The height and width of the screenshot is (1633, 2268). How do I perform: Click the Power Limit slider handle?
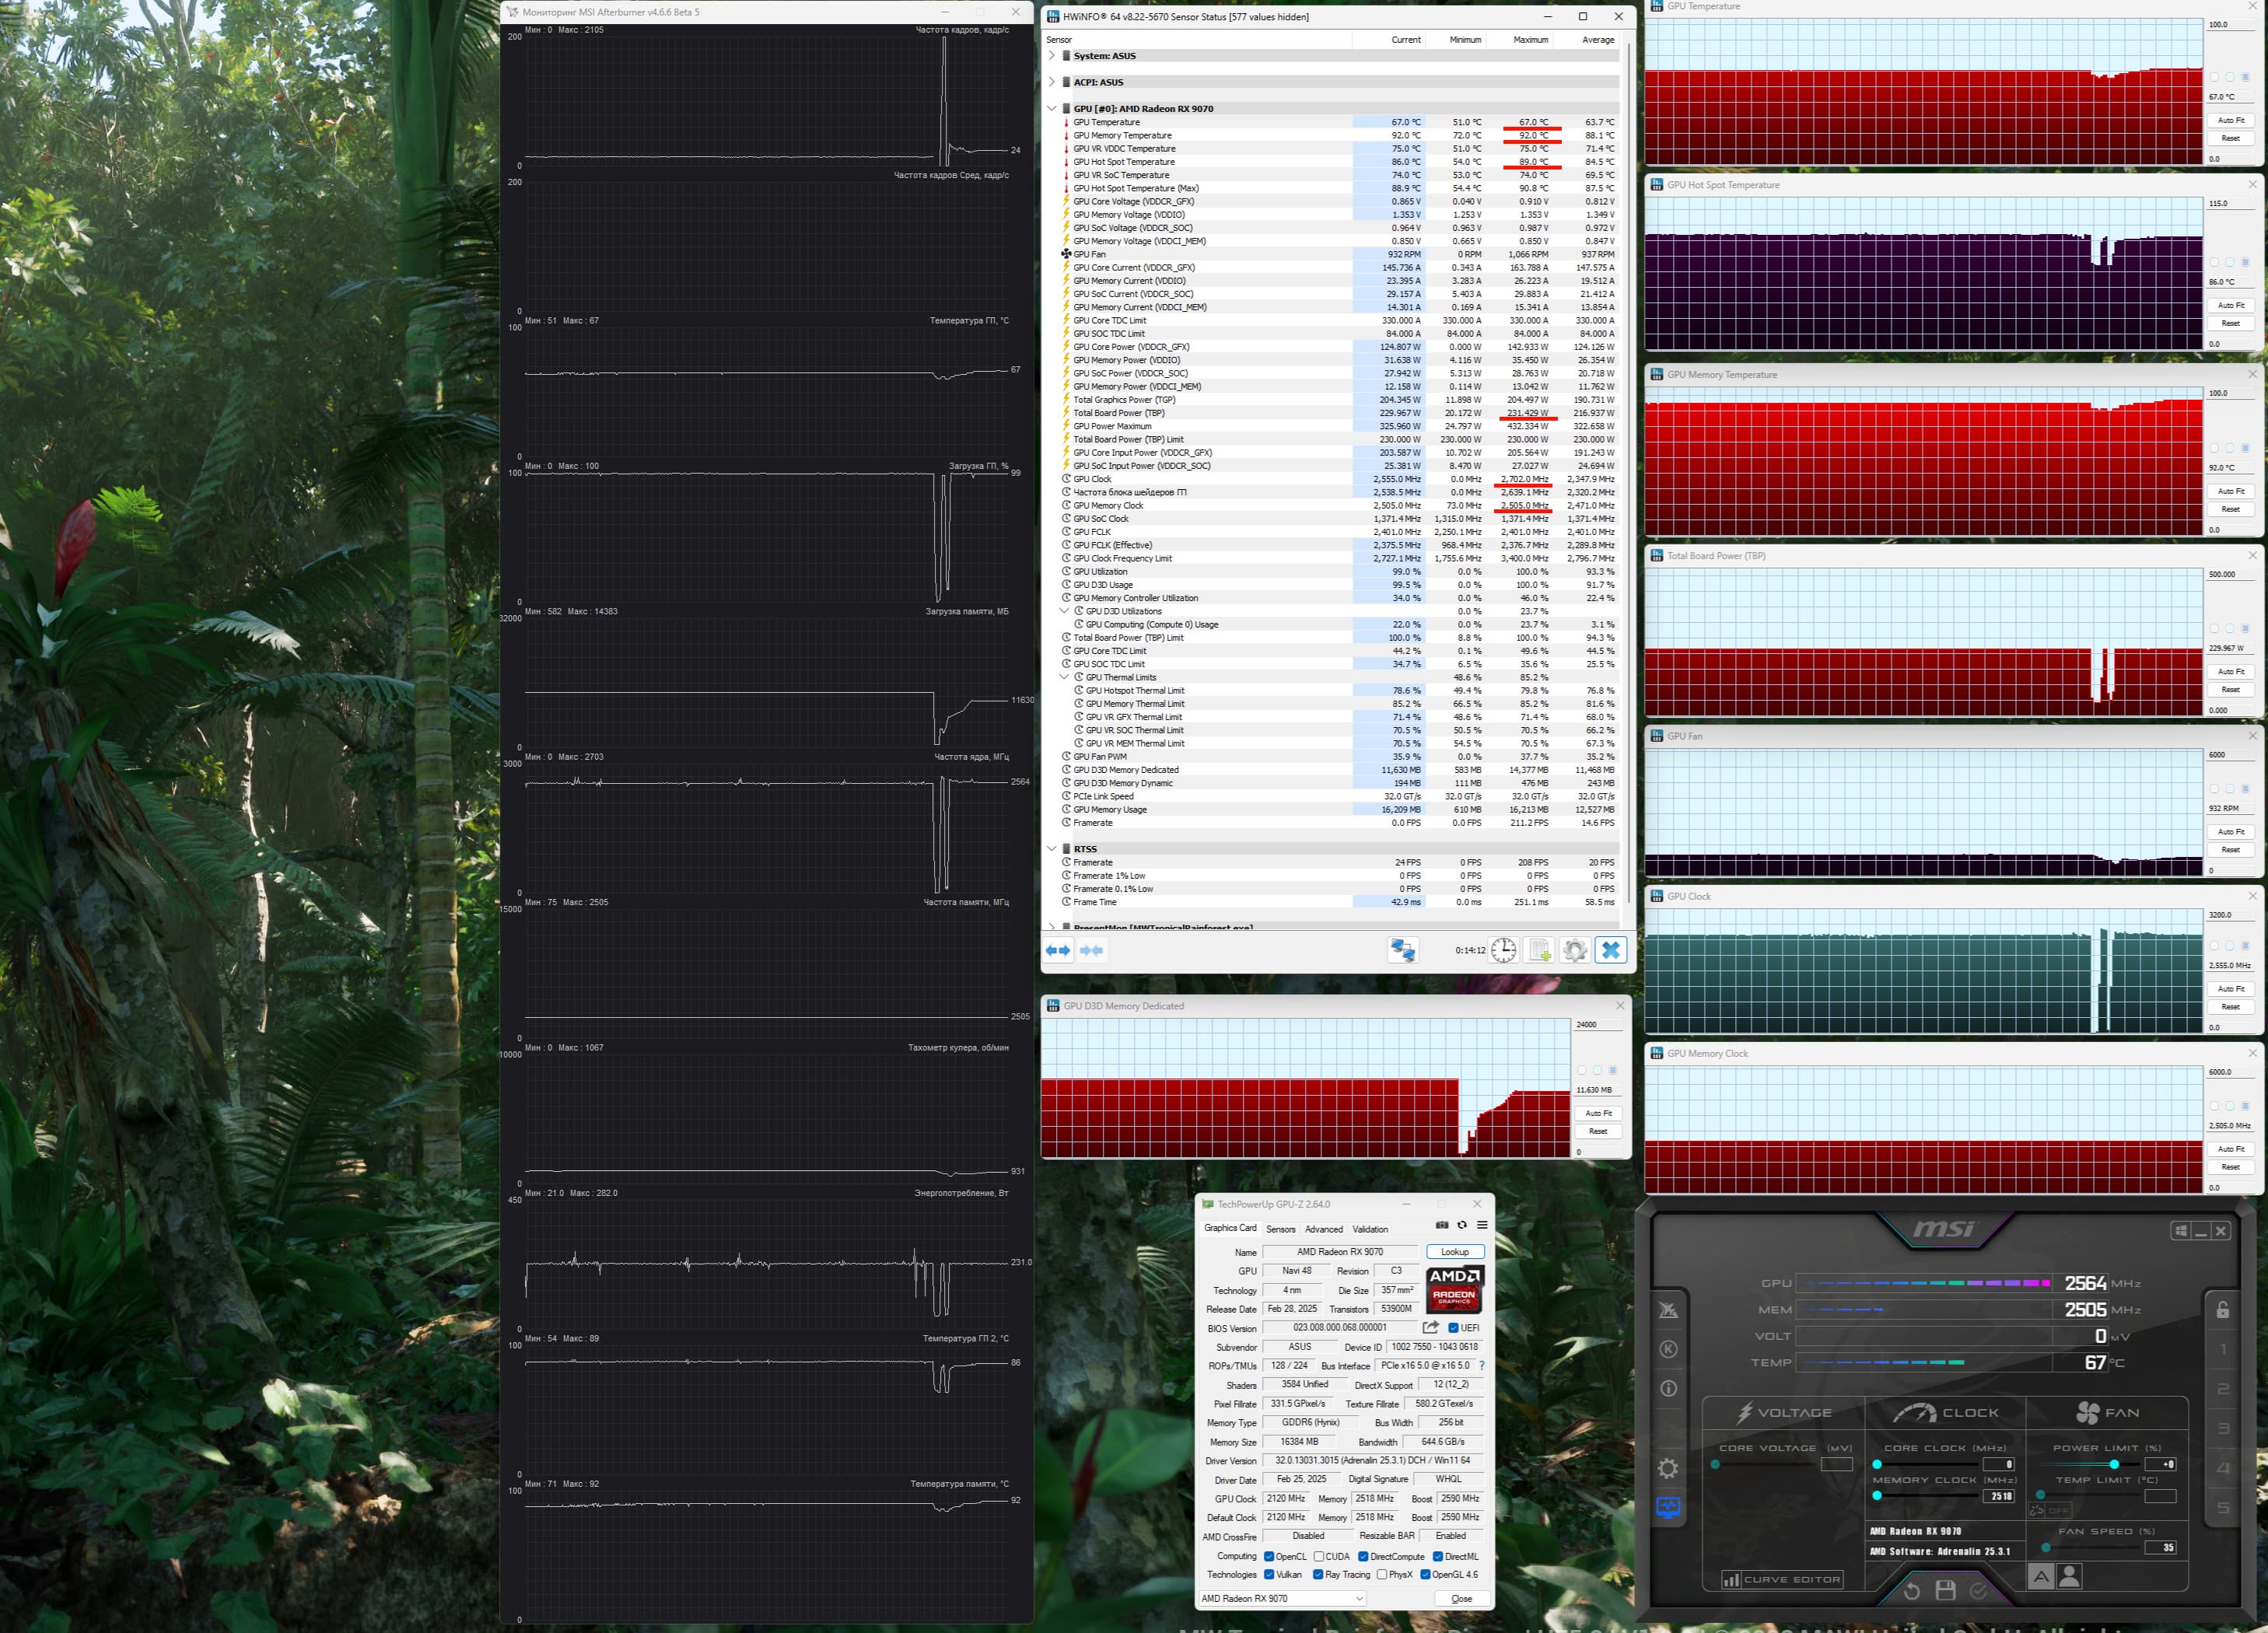pyautogui.click(x=2114, y=1464)
